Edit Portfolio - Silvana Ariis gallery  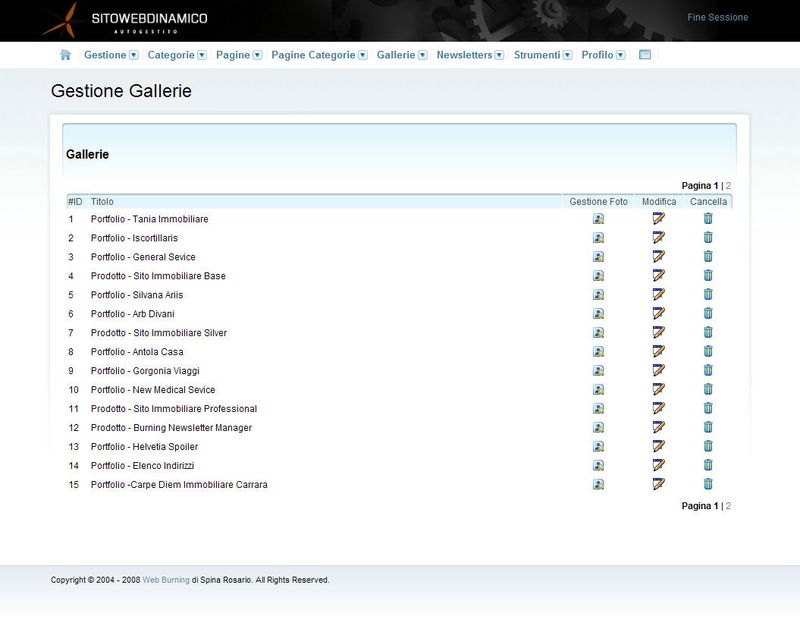pyautogui.click(x=659, y=294)
